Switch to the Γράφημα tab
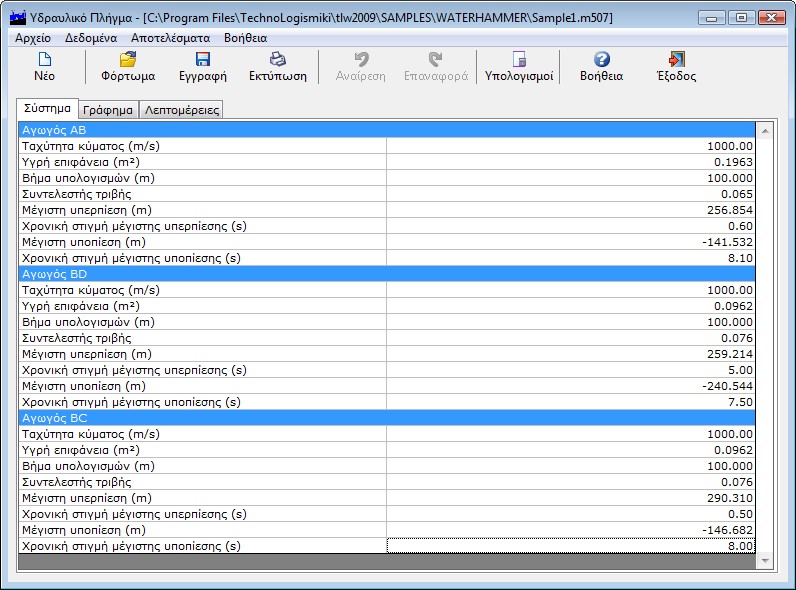 tap(108, 110)
